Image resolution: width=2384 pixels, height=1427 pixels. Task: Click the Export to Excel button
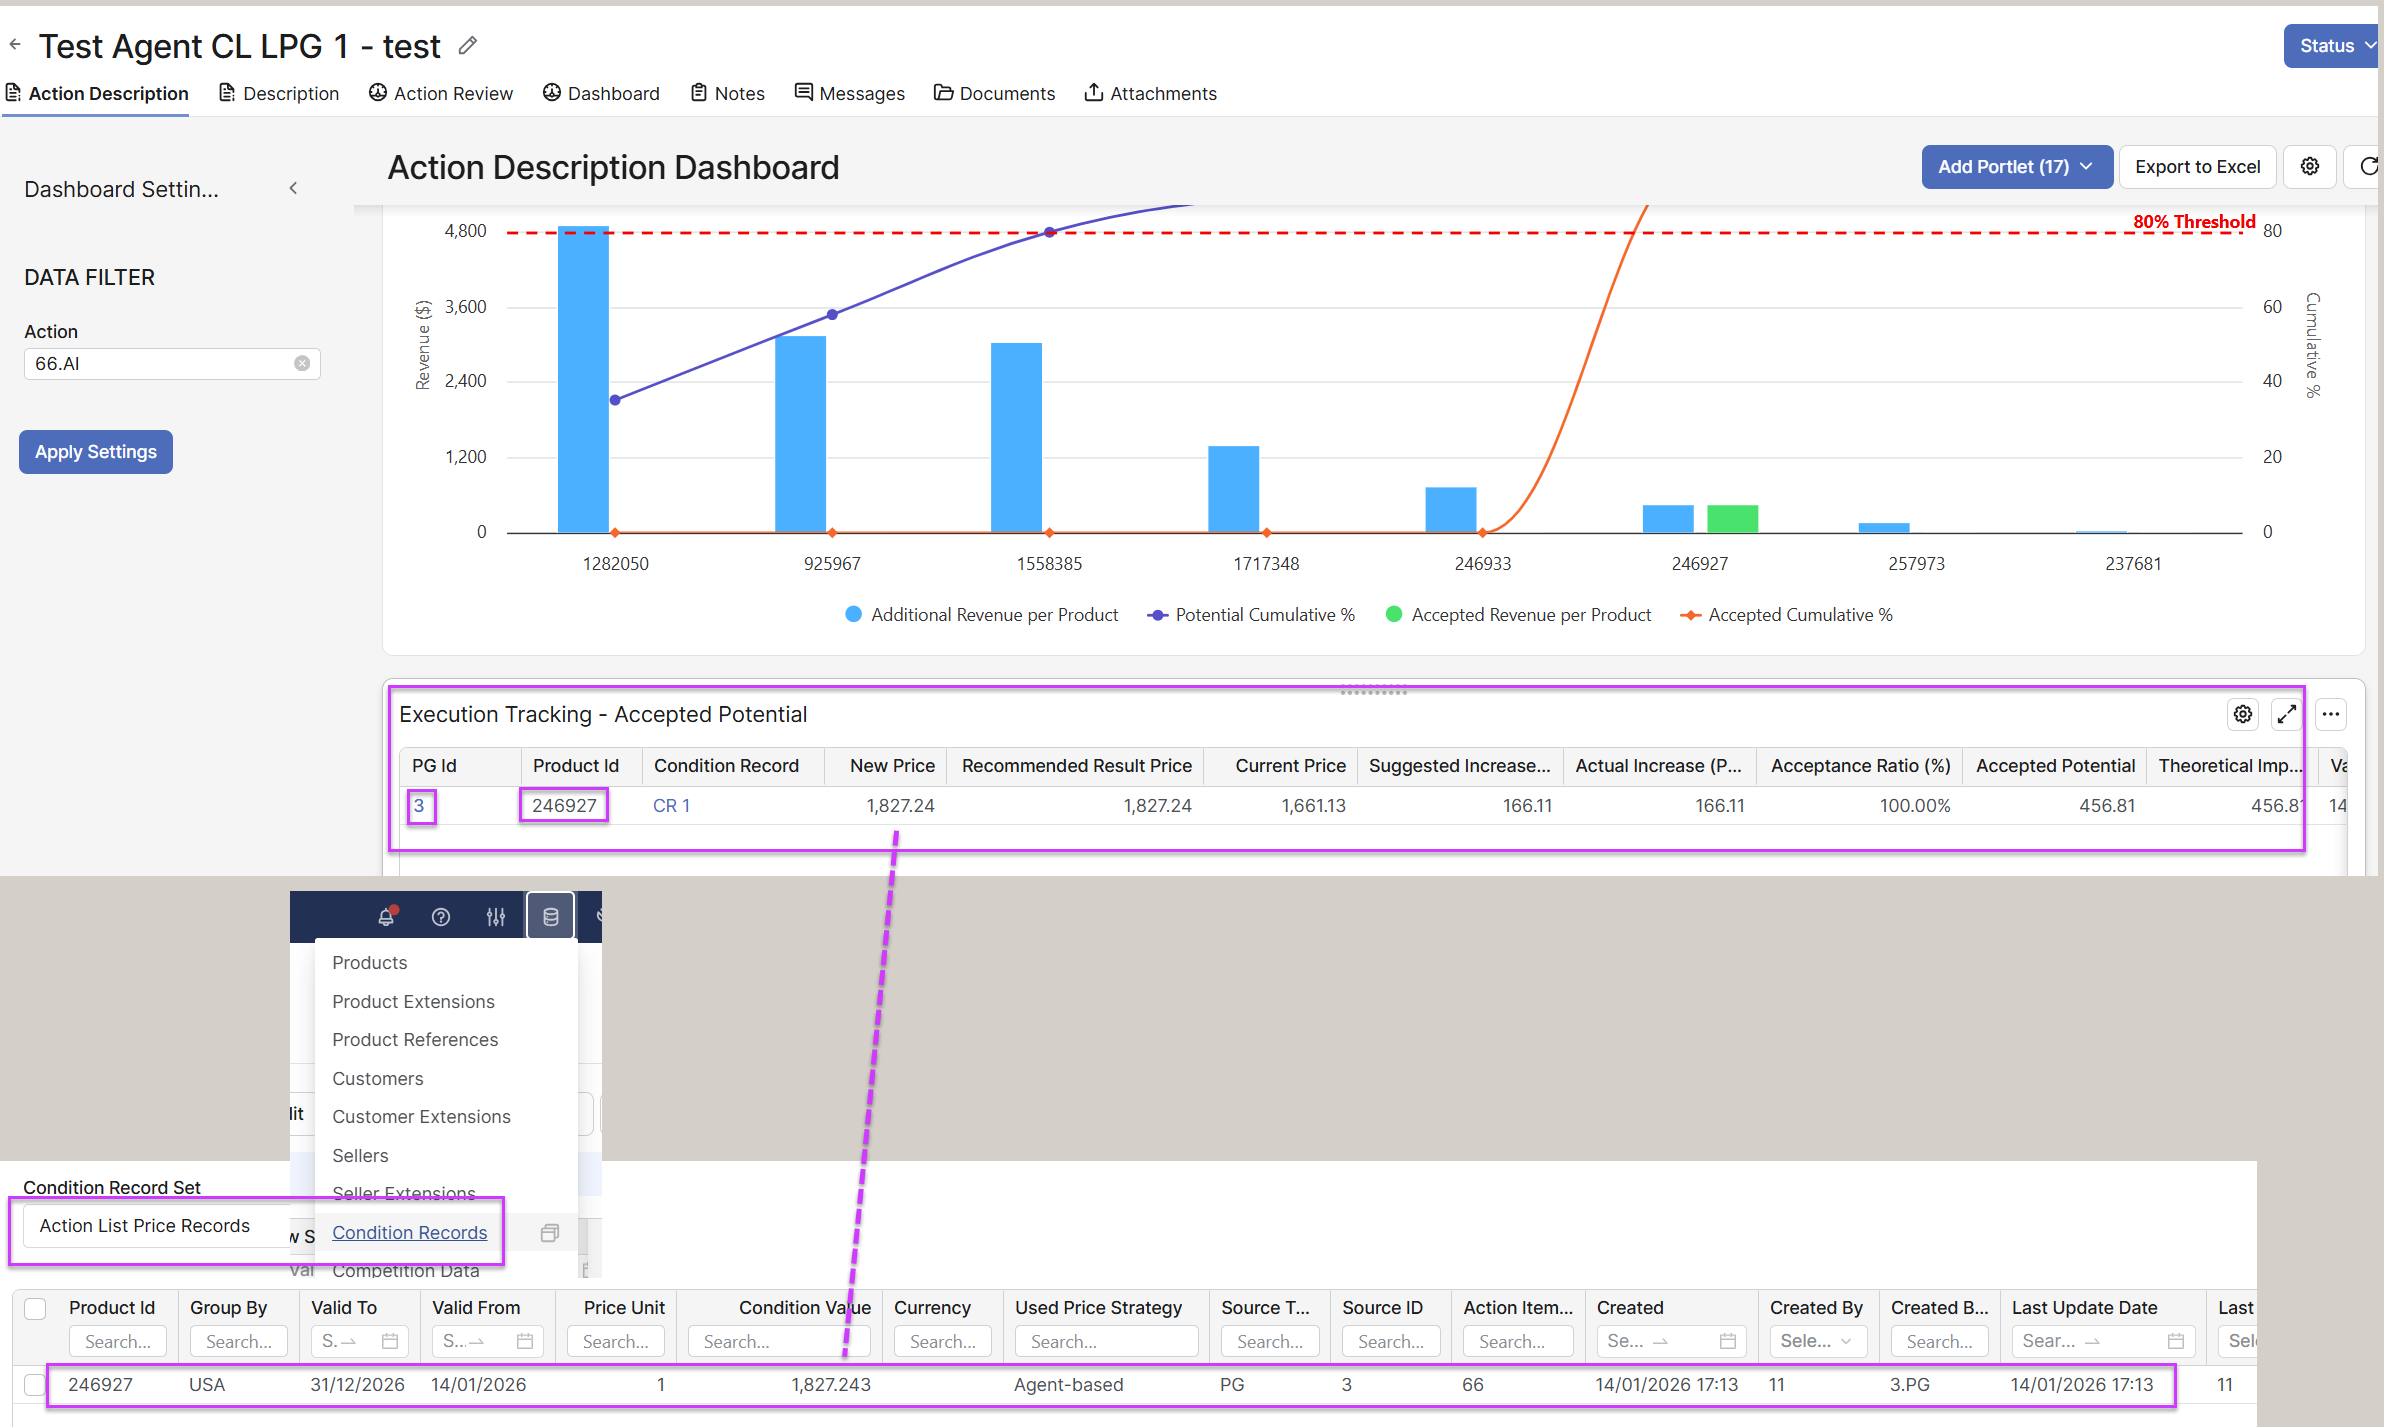2197,167
